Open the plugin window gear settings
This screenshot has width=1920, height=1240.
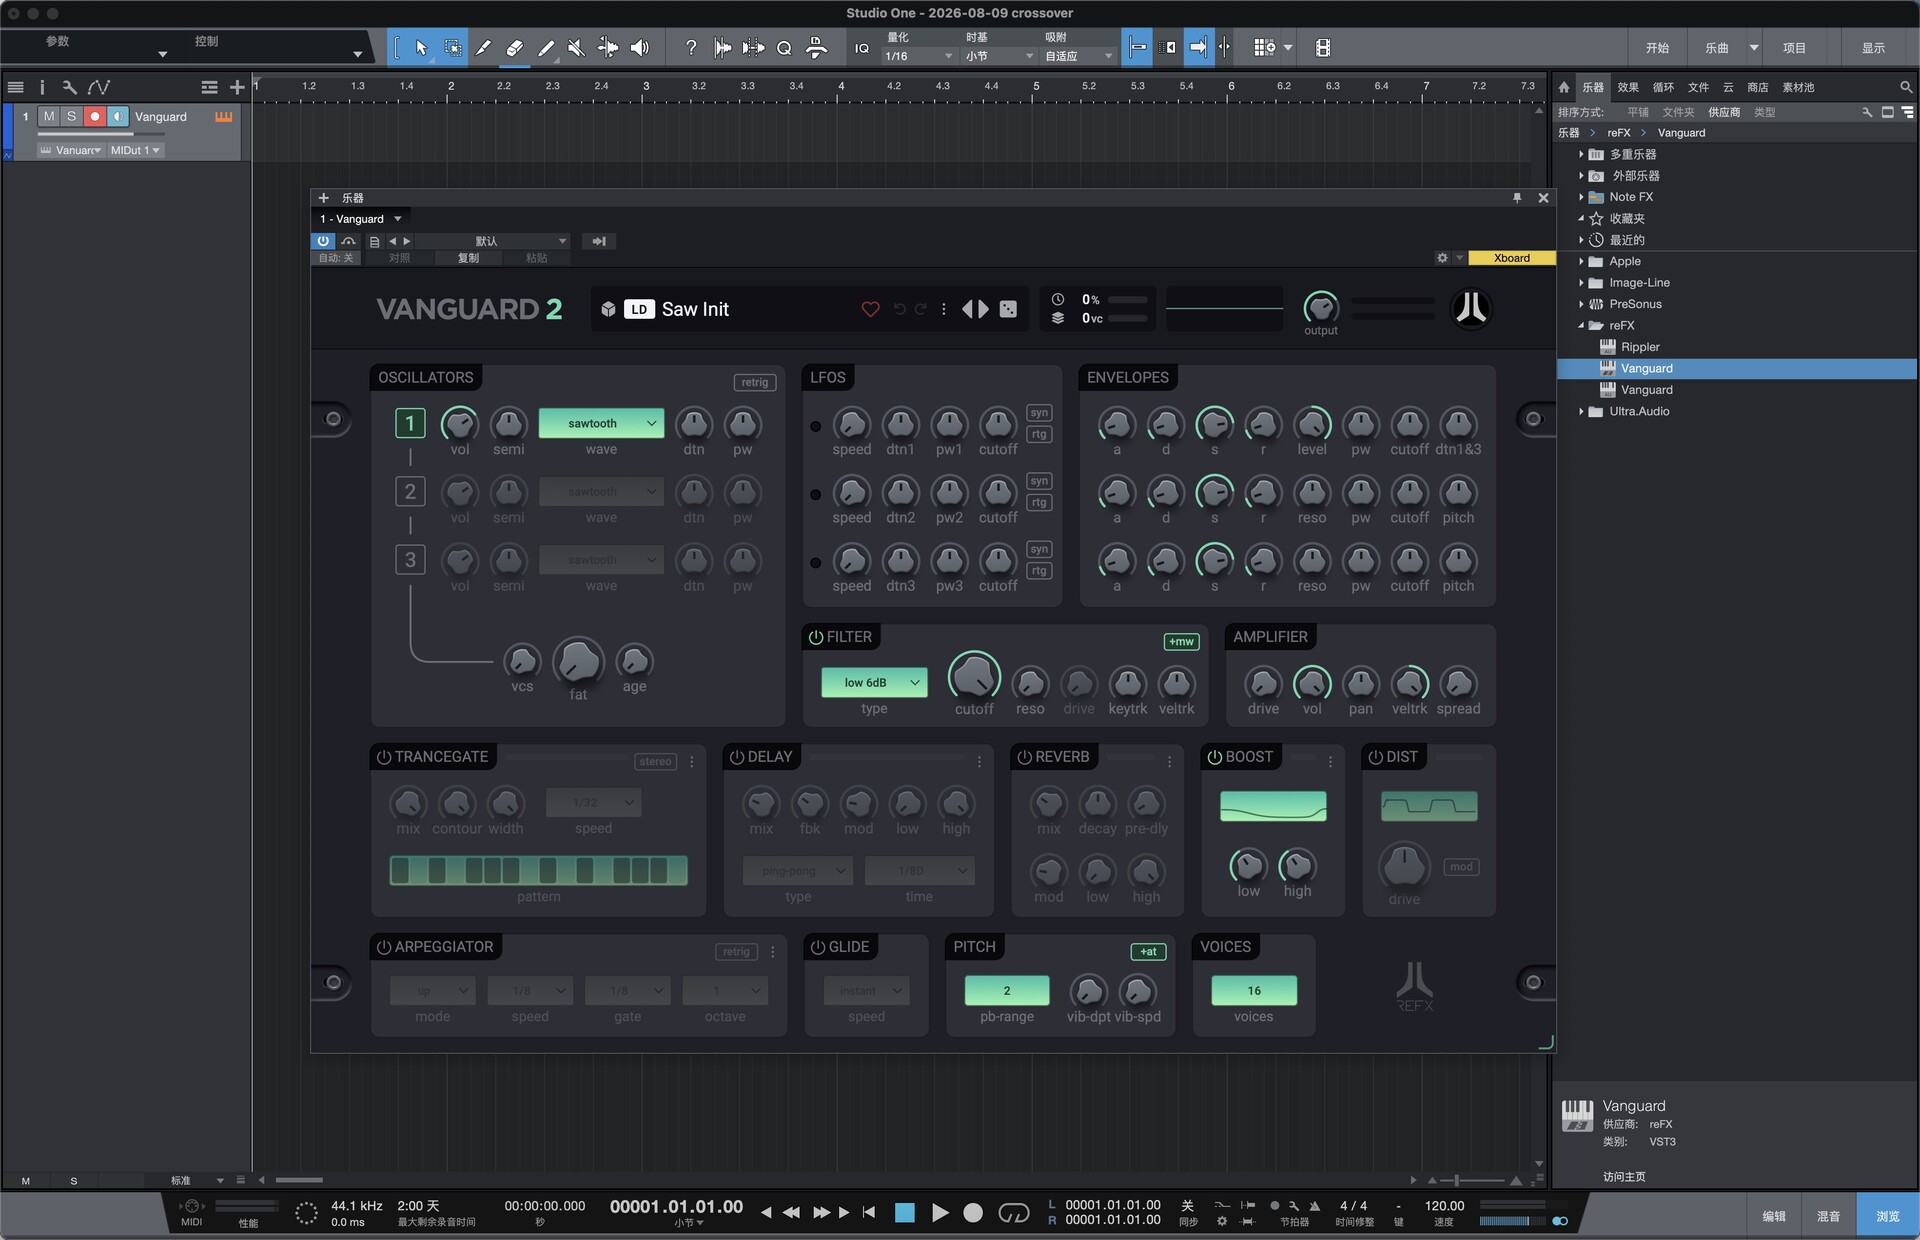tap(1442, 258)
